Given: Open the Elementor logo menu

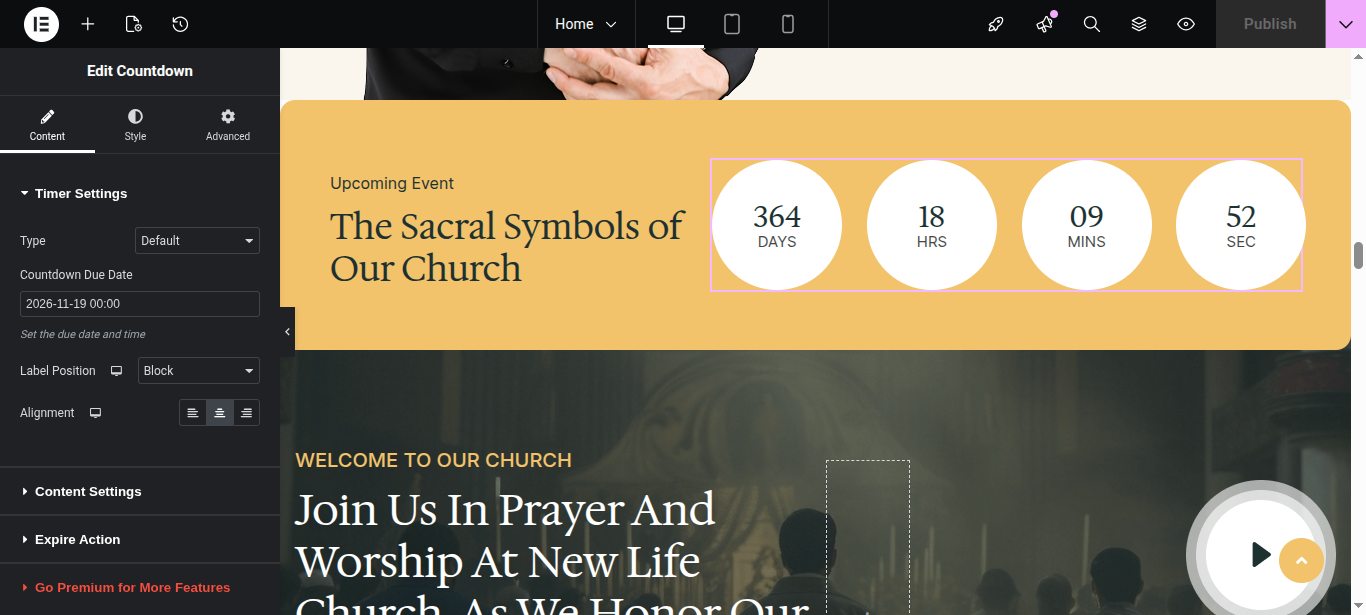Looking at the screenshot, I should pyautogui.click(x=41, y=24).
